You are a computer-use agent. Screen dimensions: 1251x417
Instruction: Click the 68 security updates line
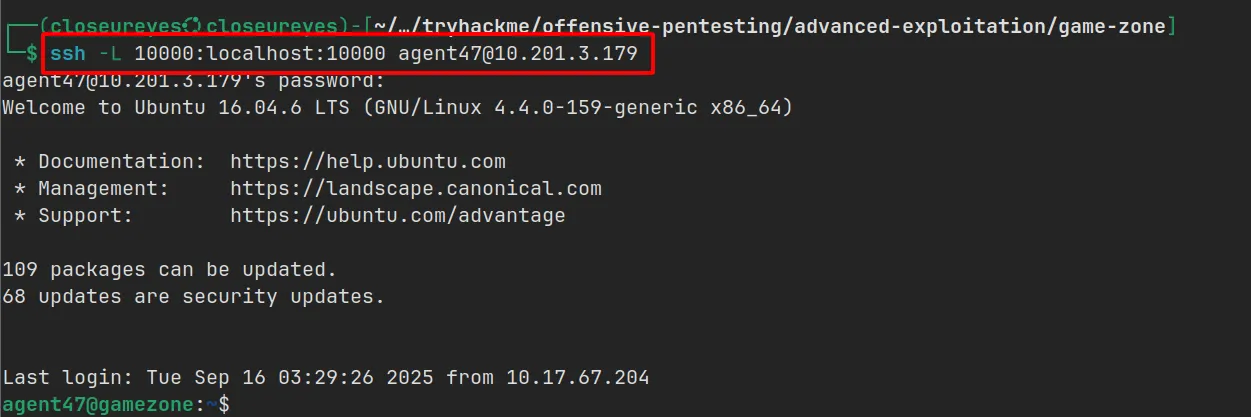[193, 296]
